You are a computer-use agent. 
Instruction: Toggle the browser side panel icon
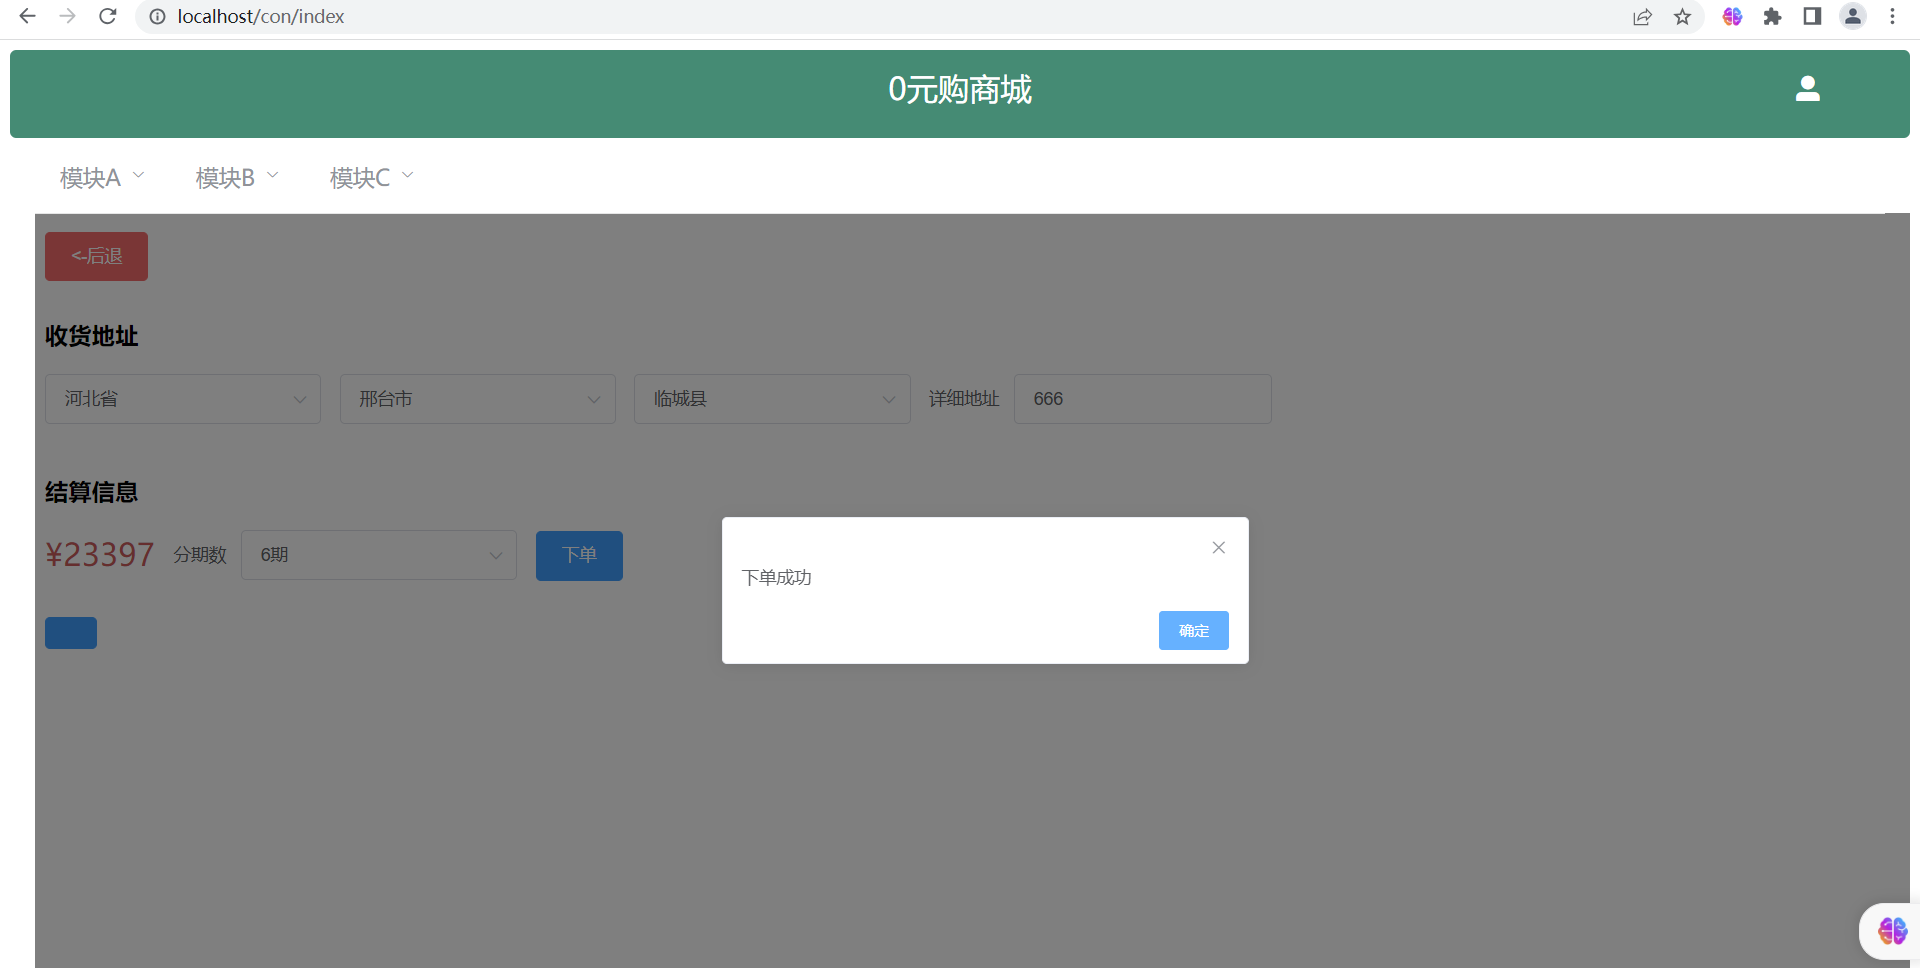pyautogui.click(x=1812, y=16)
